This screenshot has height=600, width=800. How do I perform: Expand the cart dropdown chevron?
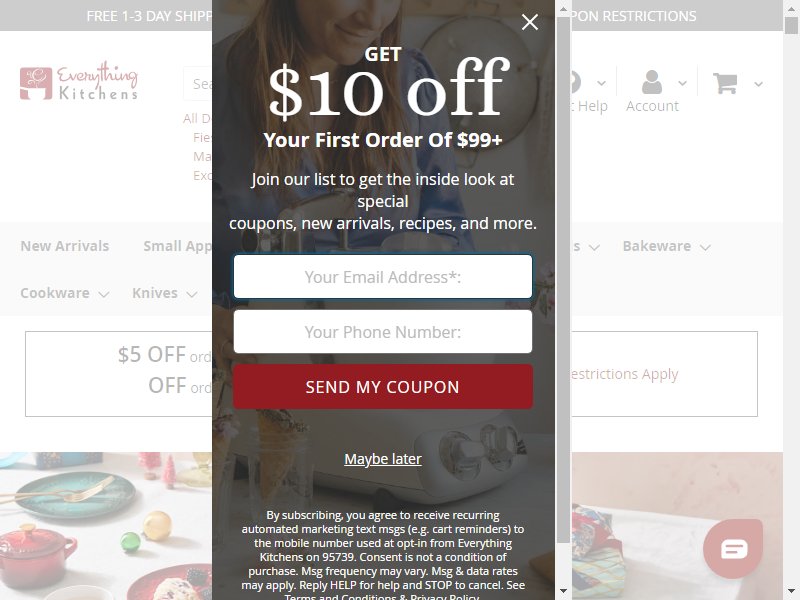759,84
